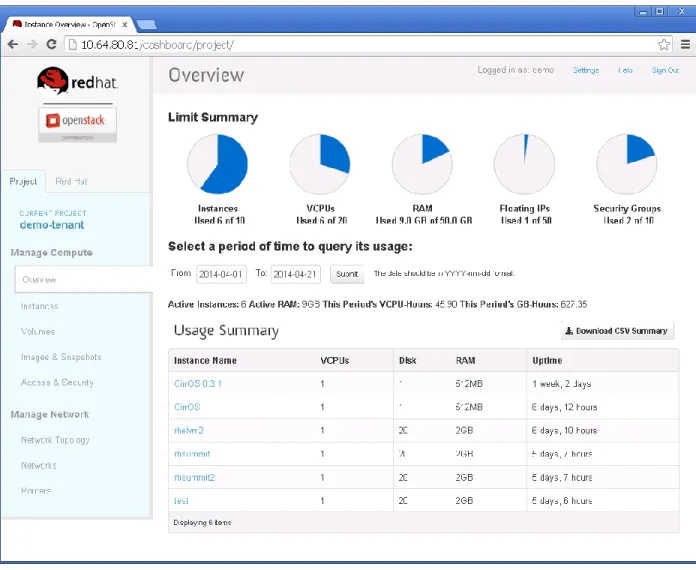Click the Manage Compute heading
696x570 pixels.
tap(51, 253)
